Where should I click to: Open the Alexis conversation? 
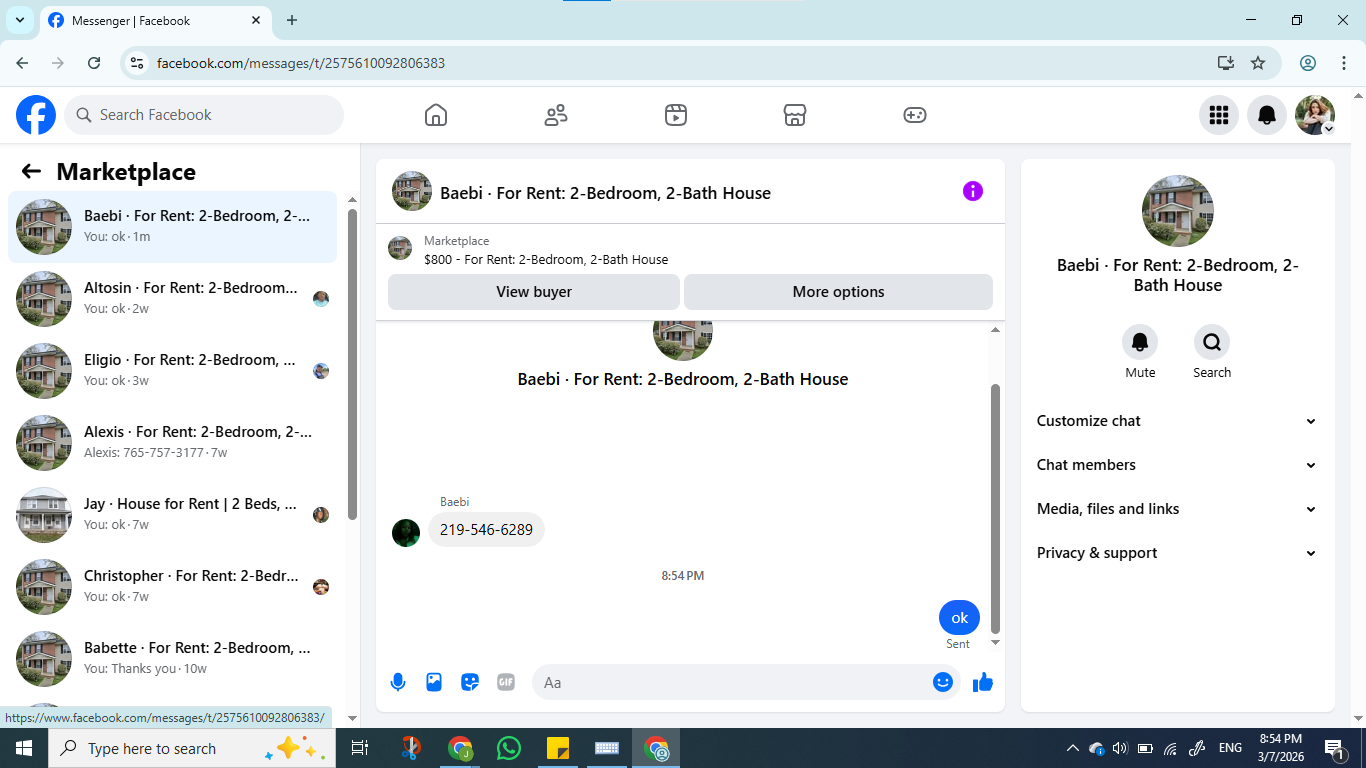pyautogui.click(x=173, y=443)
